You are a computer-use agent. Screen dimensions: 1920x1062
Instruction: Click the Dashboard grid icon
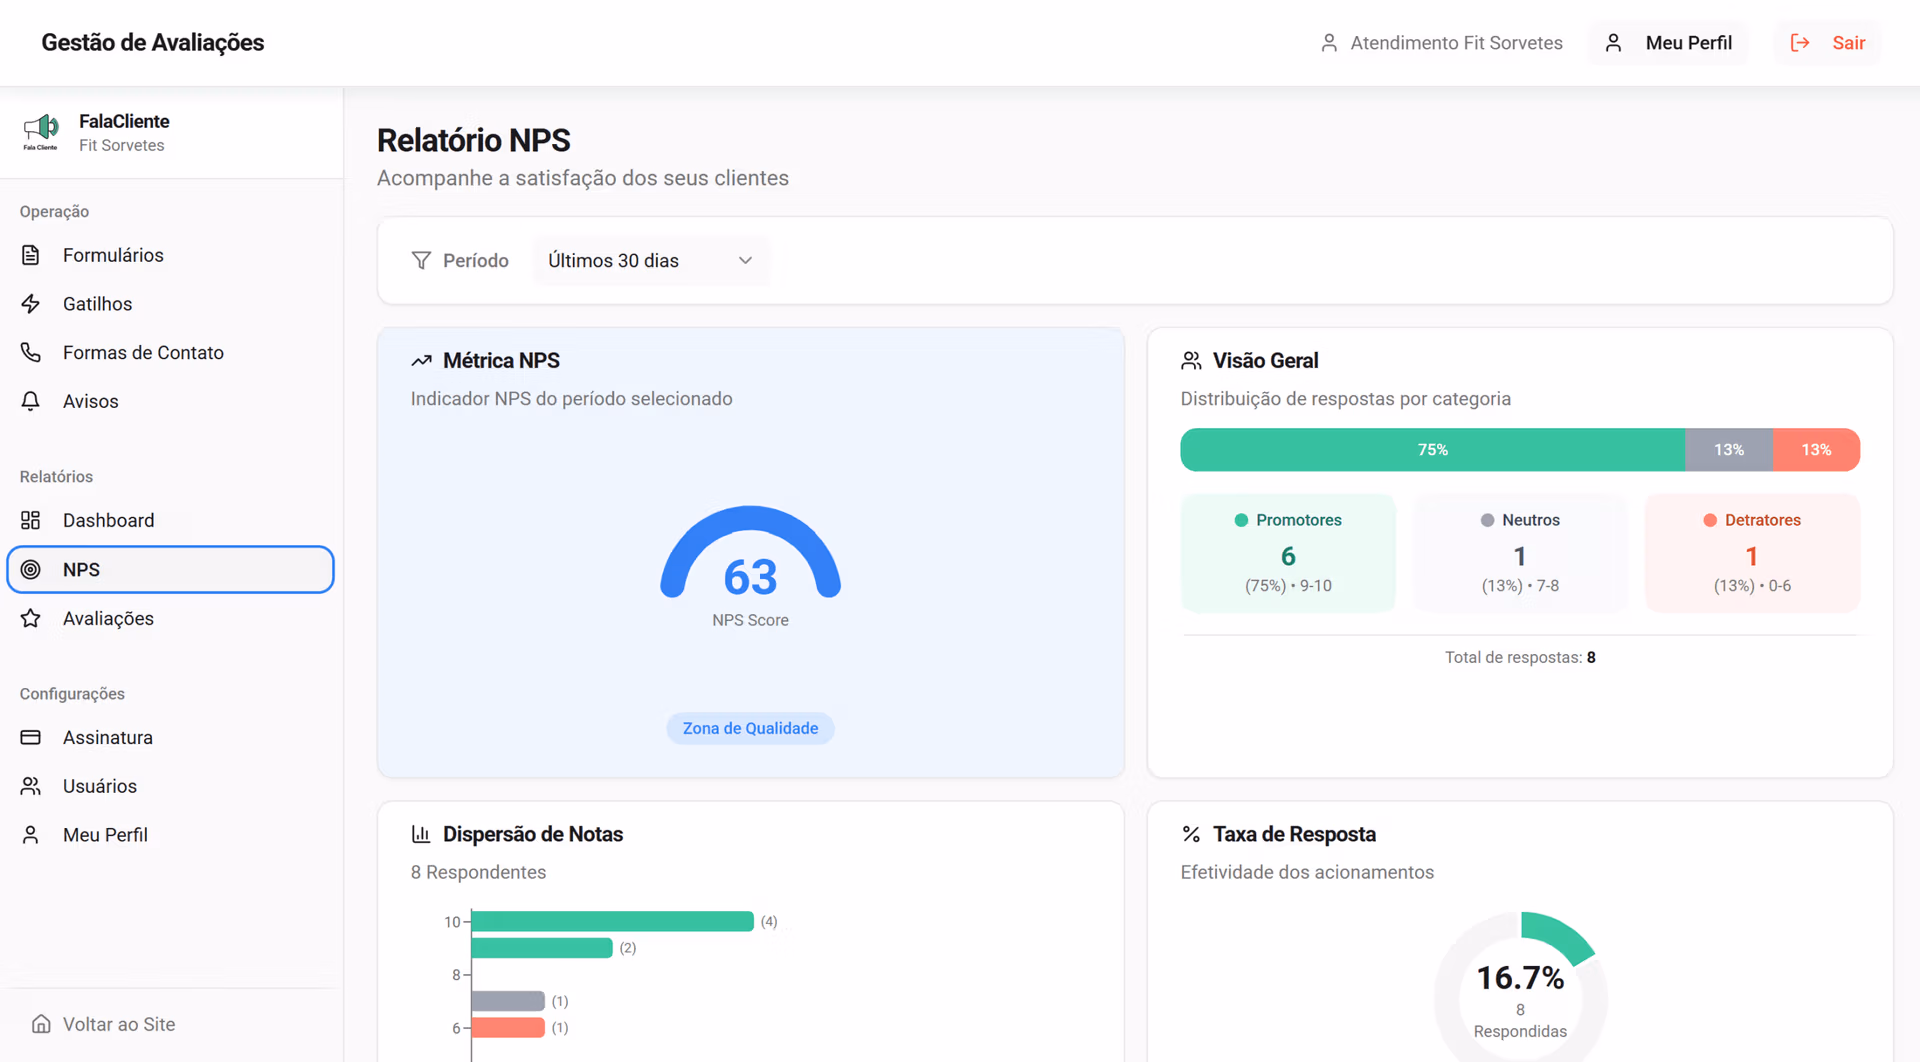coord(31,520)
